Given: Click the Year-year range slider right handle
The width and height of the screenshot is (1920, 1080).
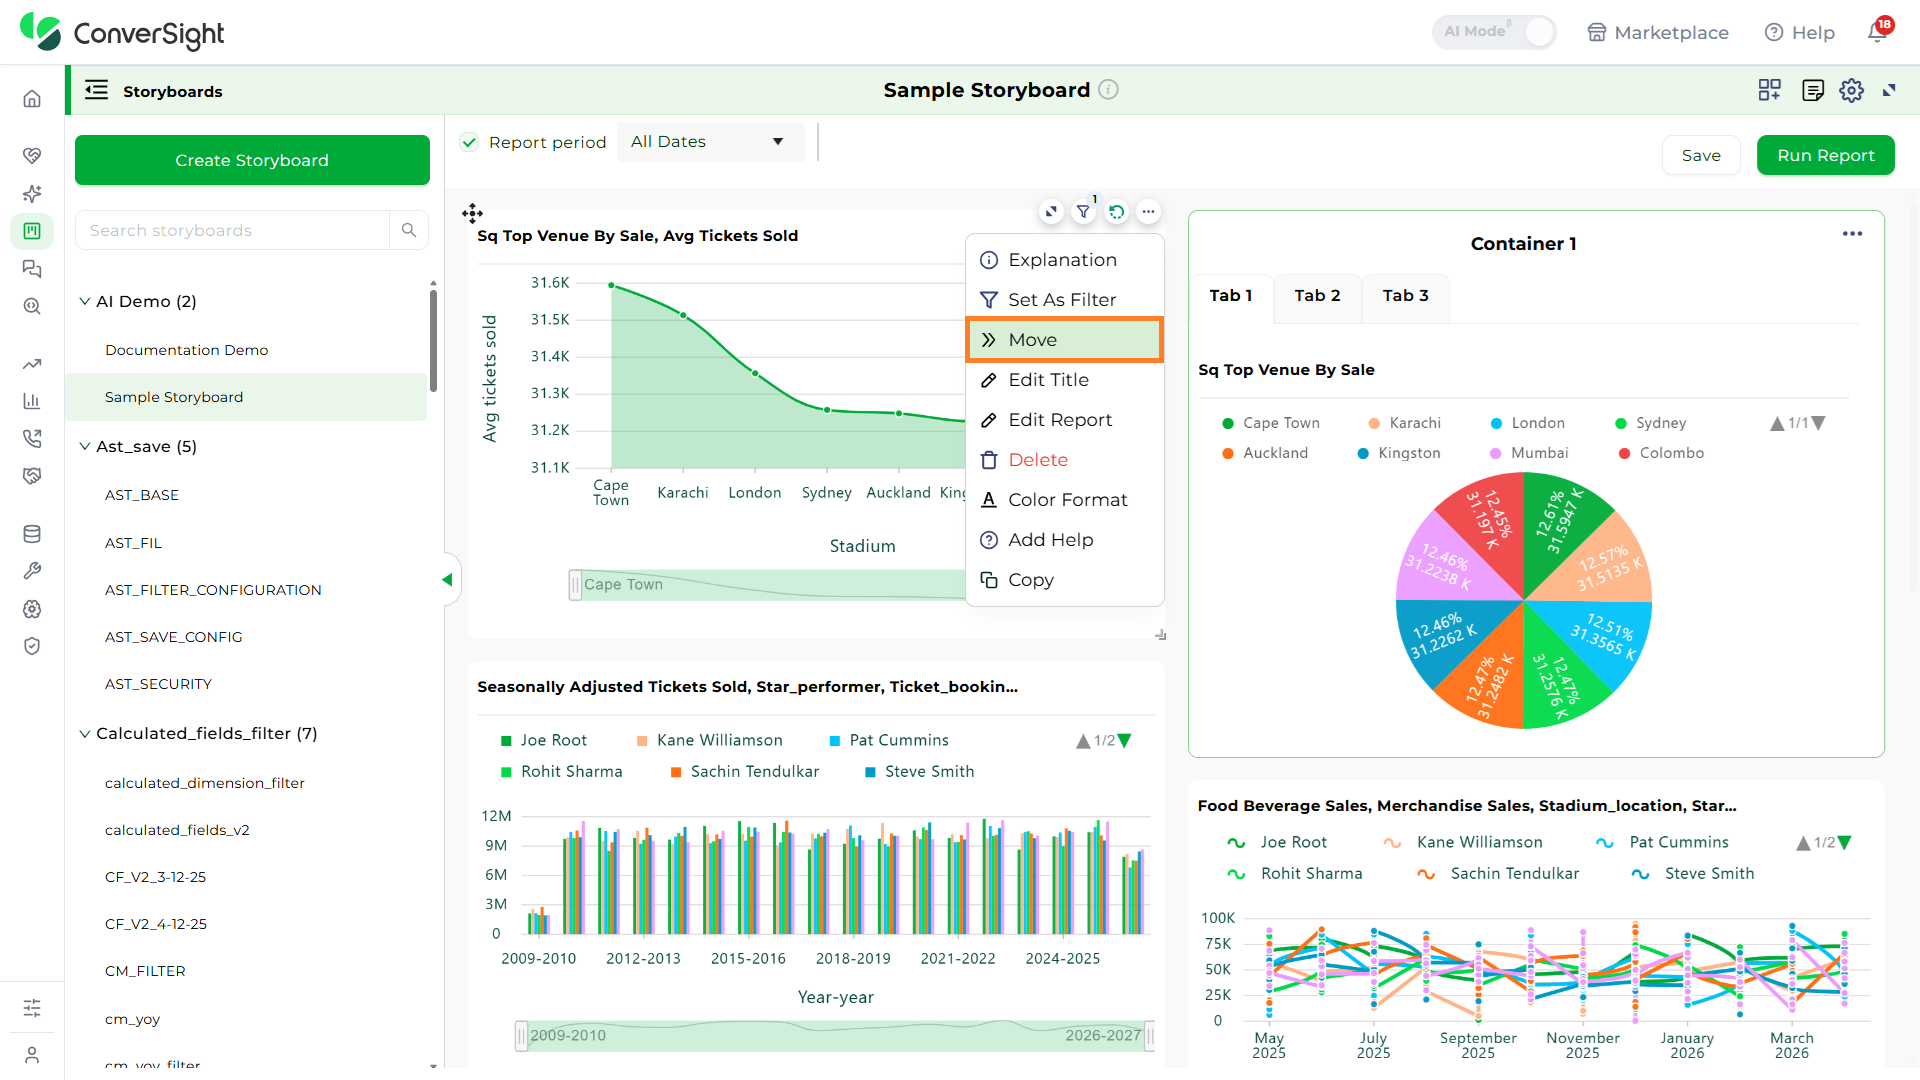Looking at the screenshot, I should pos(1150,1036).
